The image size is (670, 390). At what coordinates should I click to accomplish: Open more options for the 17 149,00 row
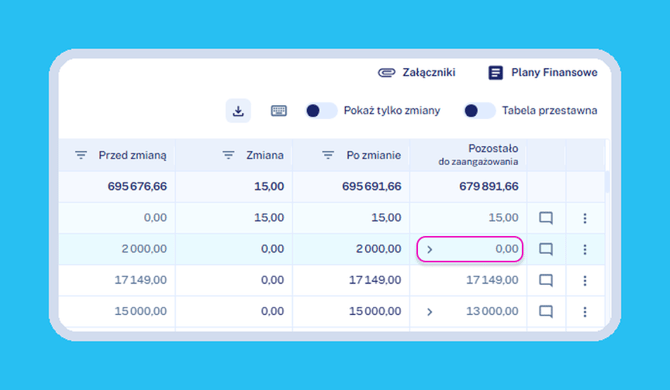pos(585,281)
